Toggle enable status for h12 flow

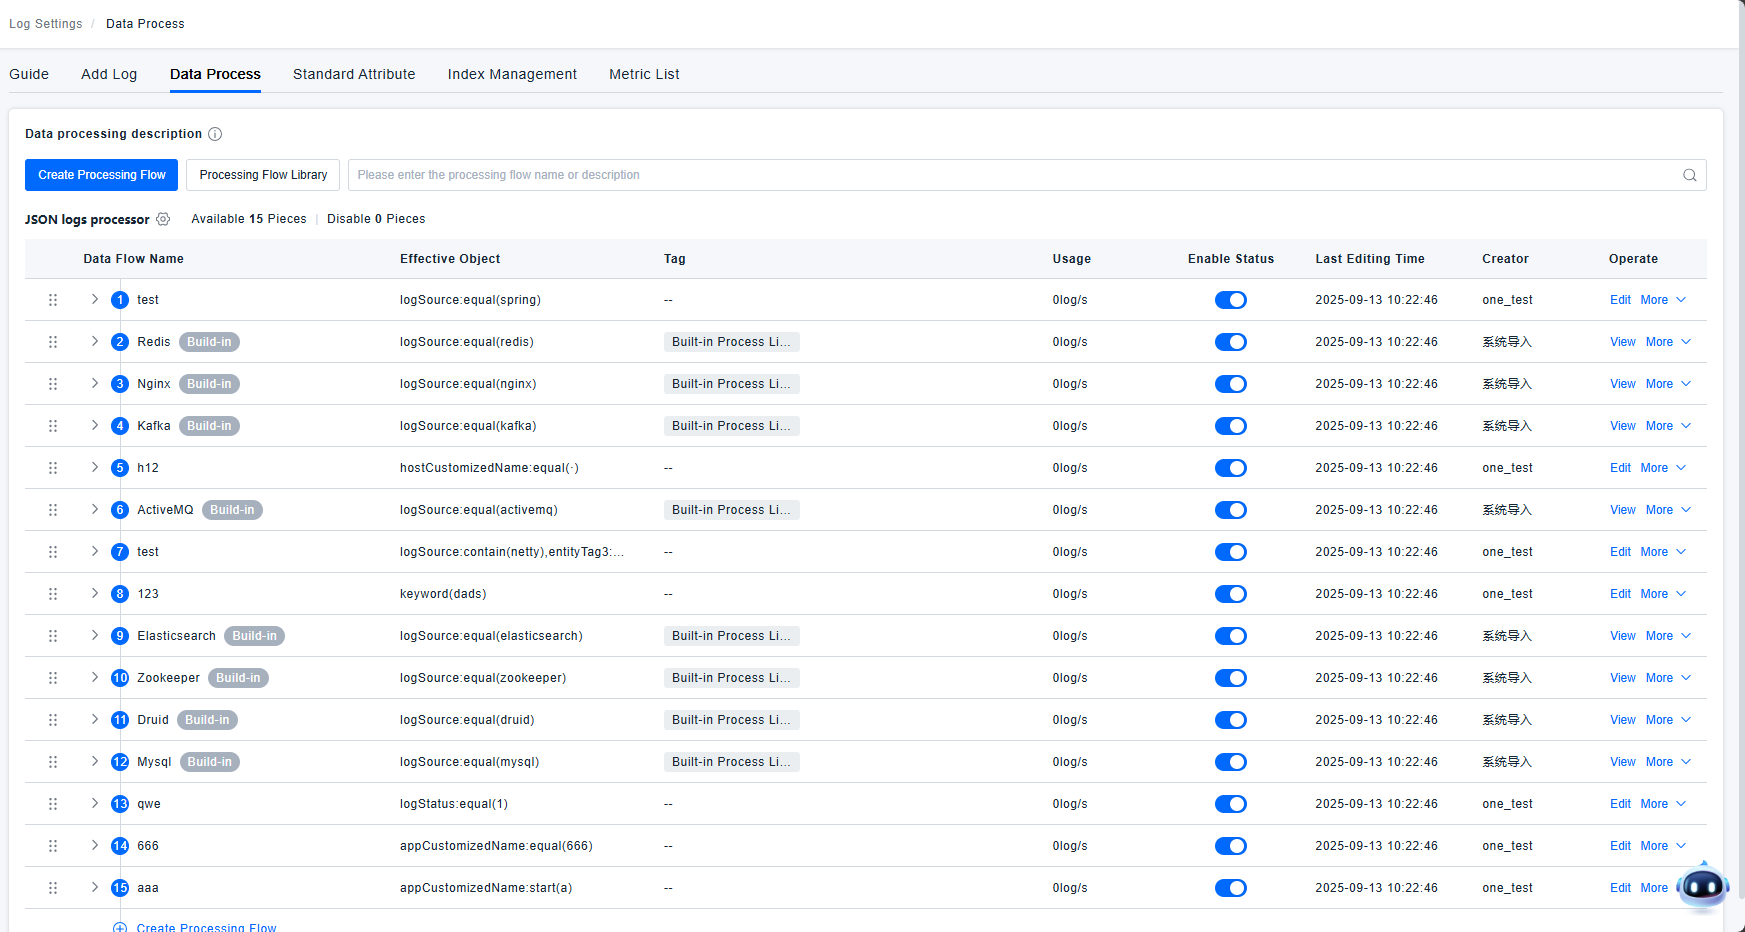click(1230, 468)
